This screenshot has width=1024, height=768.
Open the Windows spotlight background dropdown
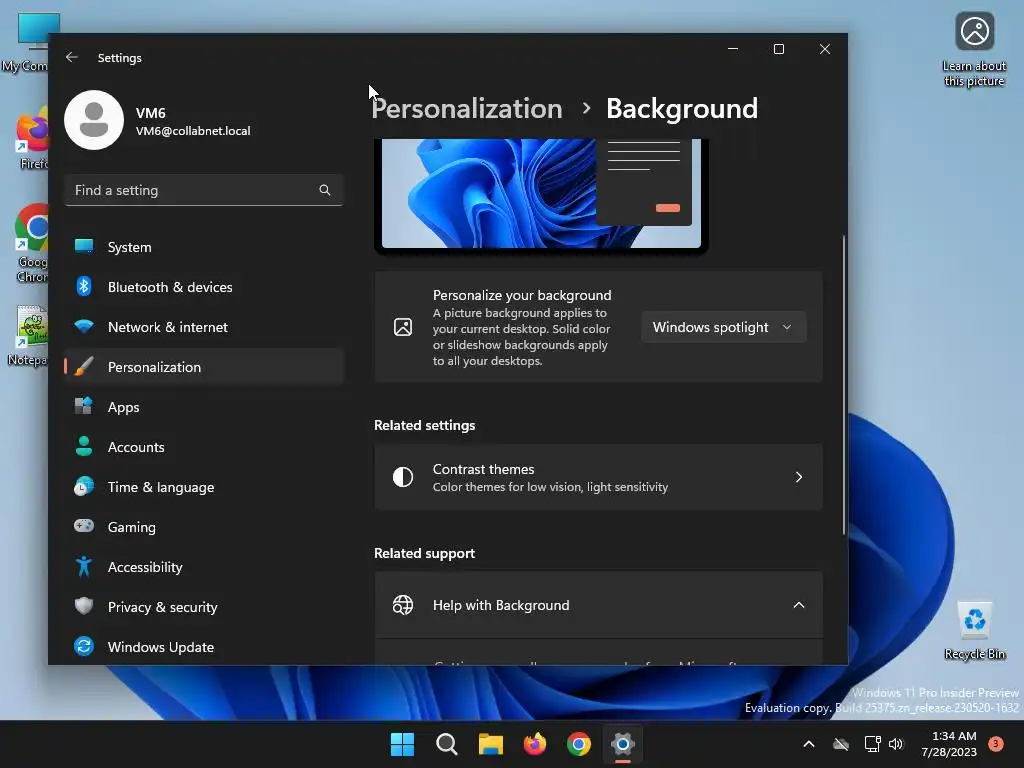(724, 327)
